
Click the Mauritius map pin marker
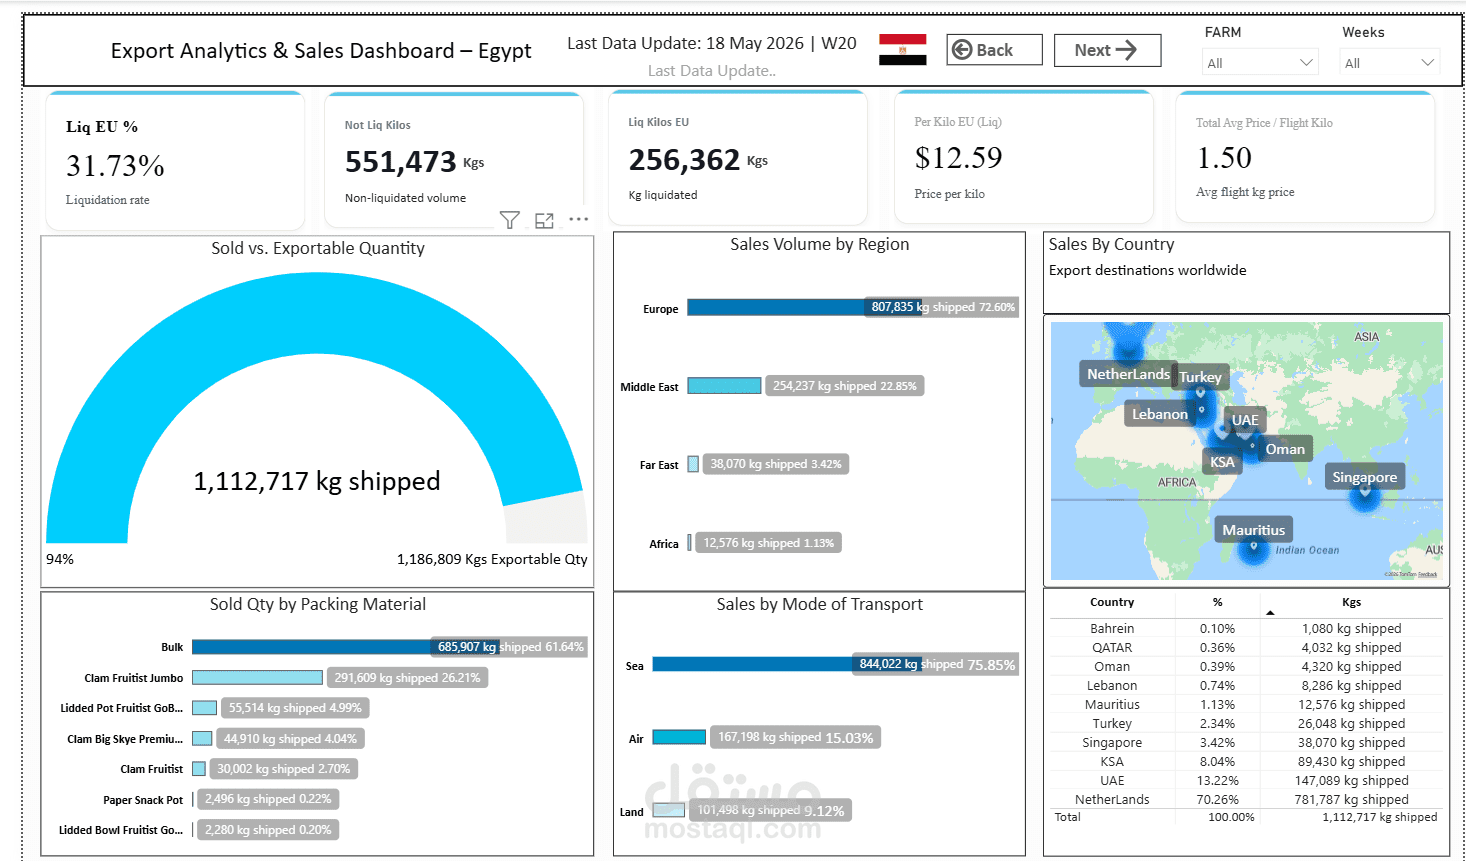[x=1254, y=549]
